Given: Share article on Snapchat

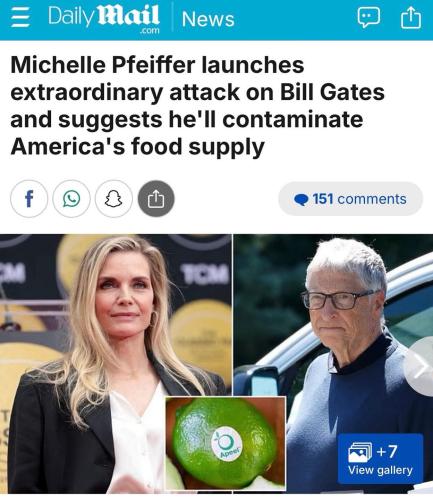Looking at the screenshot, I should pos(114,199).
